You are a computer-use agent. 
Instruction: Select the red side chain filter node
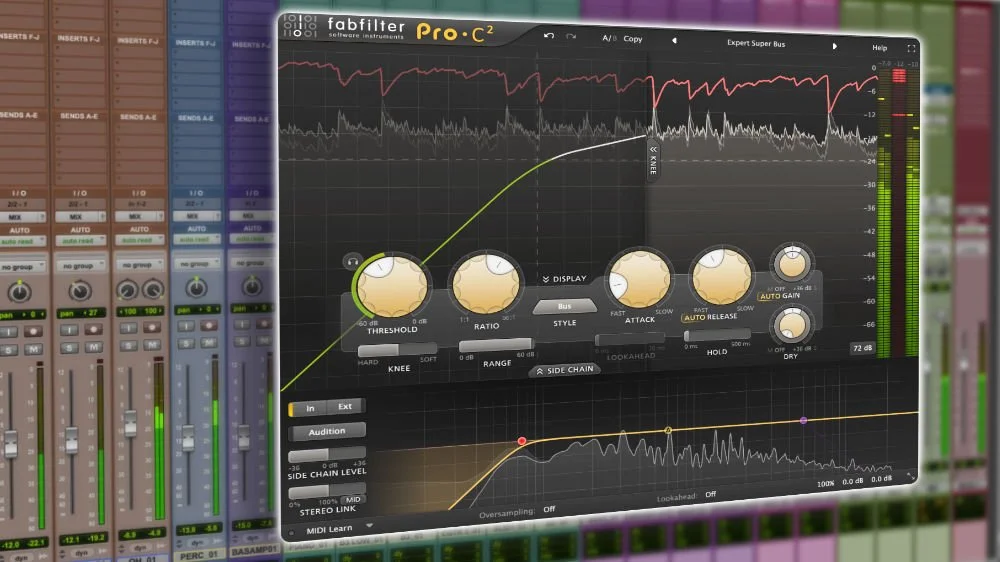pyautogui.click(x=522, y=441)
